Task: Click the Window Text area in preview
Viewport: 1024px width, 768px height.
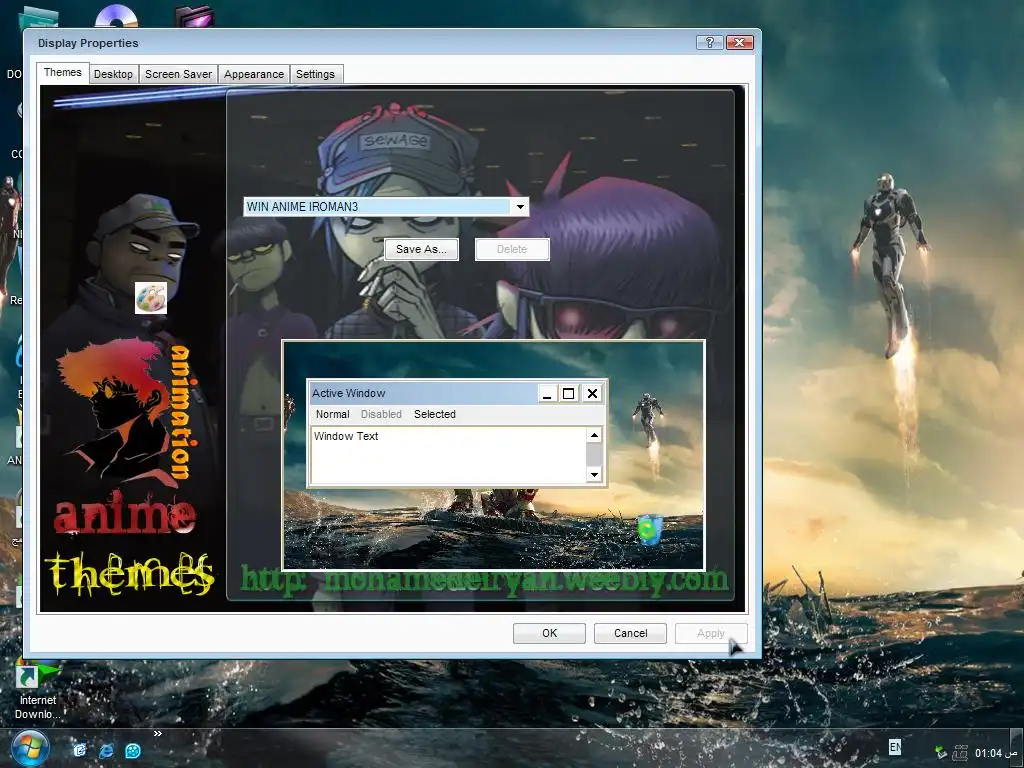Action: click(448, 455)
